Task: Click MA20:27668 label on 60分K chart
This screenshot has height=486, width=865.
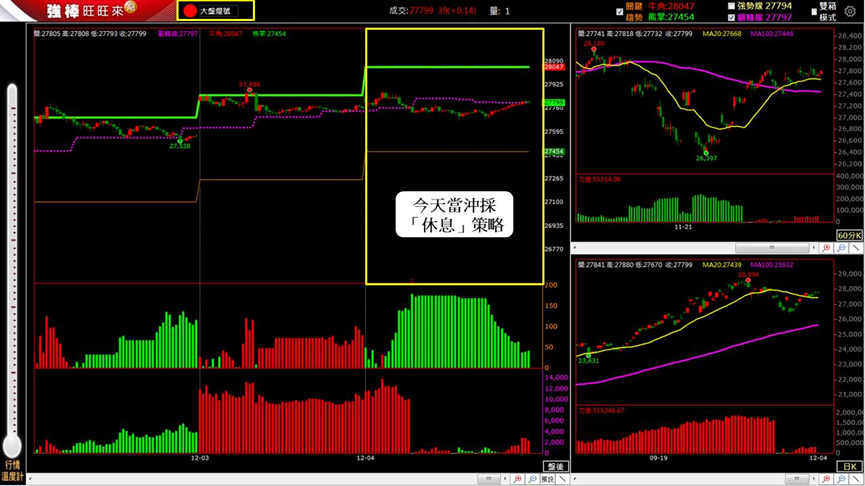Action: point(722,34)
